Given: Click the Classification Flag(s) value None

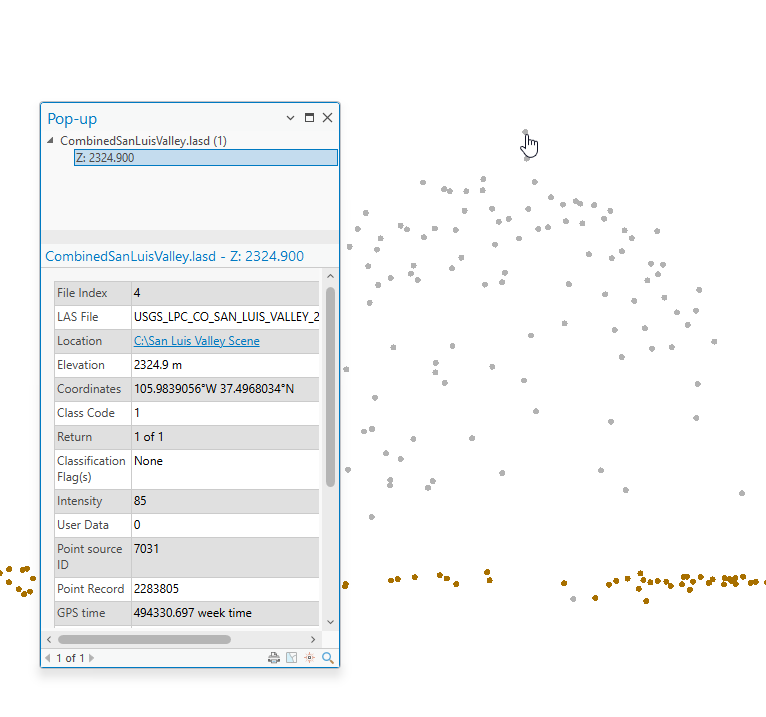Looking at the screenshot, I should 149,461.
